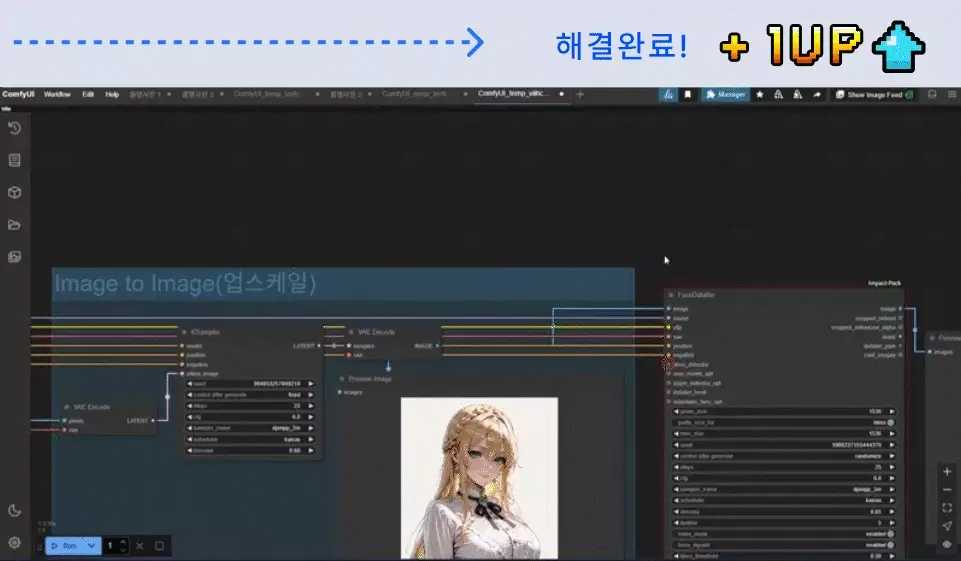Decrease KSampler cfg with left arrow
Screen dimensions: 961x561
190,417
